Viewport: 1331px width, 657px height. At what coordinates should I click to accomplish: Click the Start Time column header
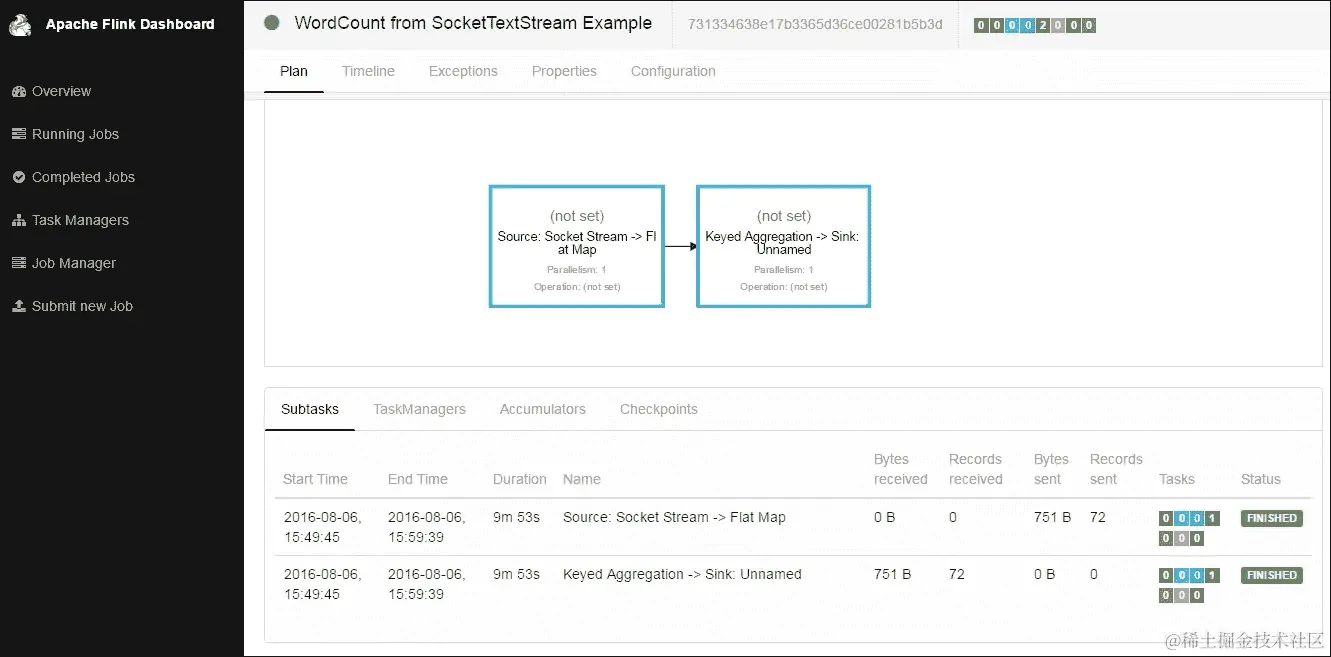pos(315,479)
